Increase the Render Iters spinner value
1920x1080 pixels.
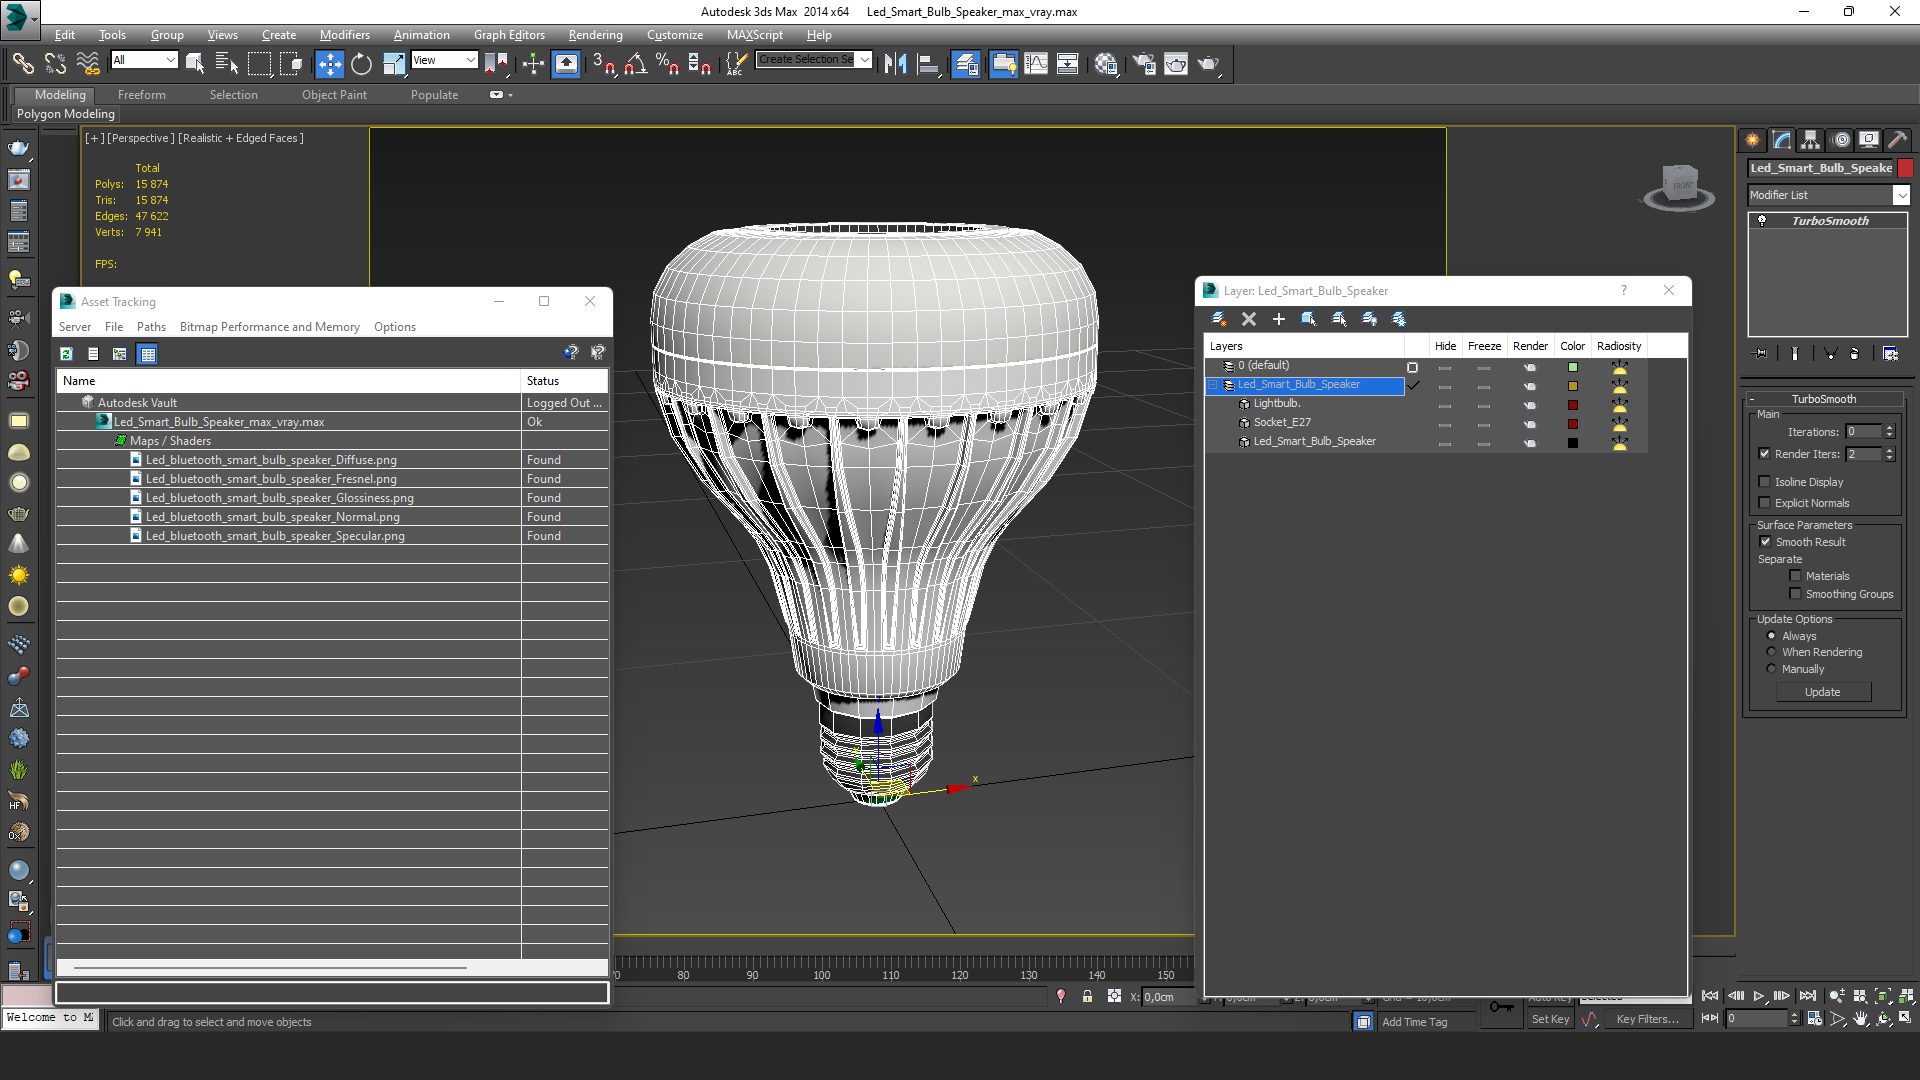1889,450
